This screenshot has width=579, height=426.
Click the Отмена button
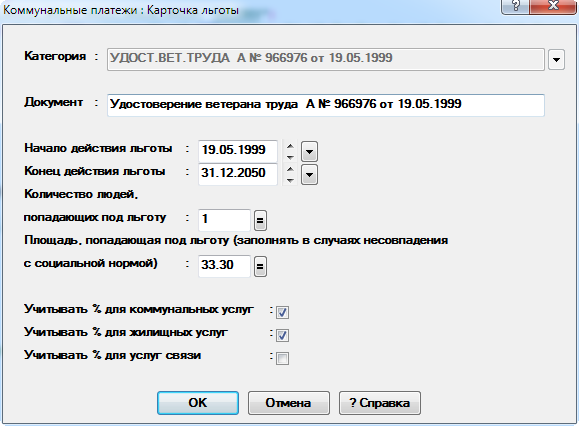click(x=288, y=403)
